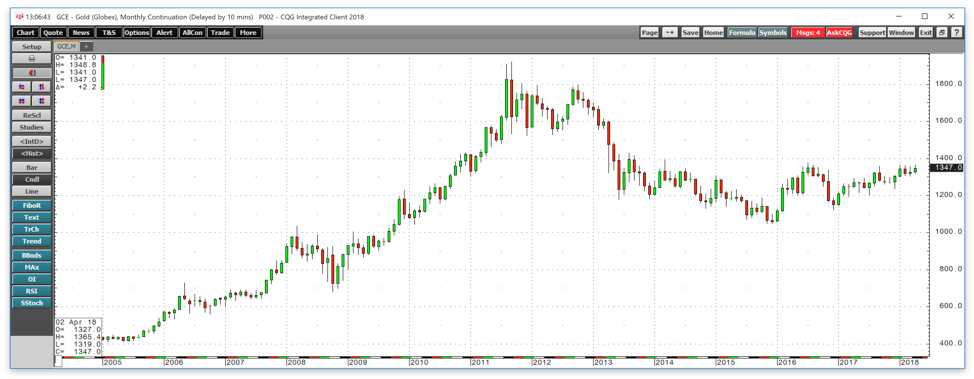Click the 1347.0 current price label
974x379 pixels.
point(946,168)
